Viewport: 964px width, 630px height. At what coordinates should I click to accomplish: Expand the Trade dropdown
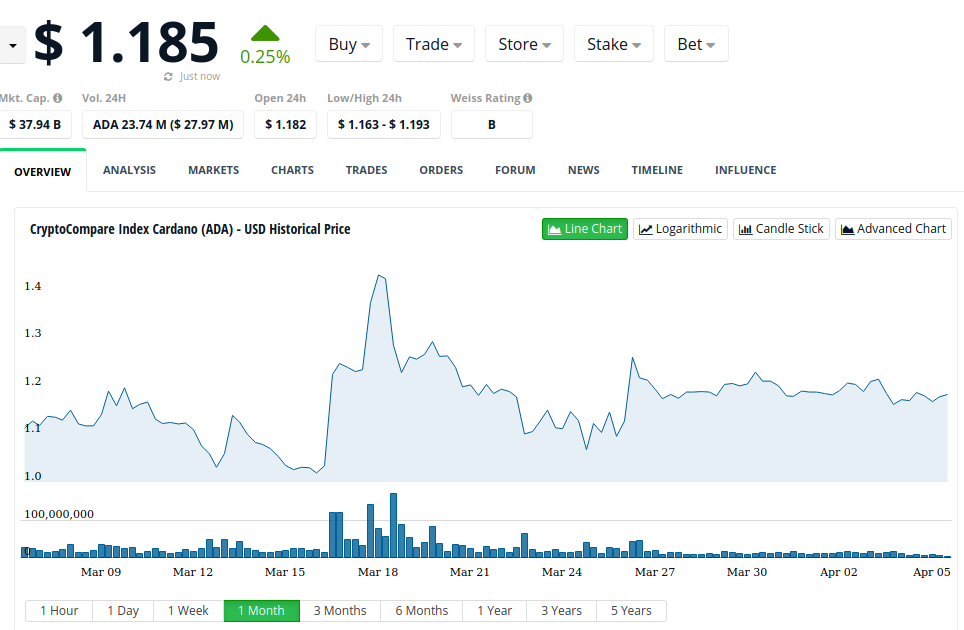click(x=434, y=44)
